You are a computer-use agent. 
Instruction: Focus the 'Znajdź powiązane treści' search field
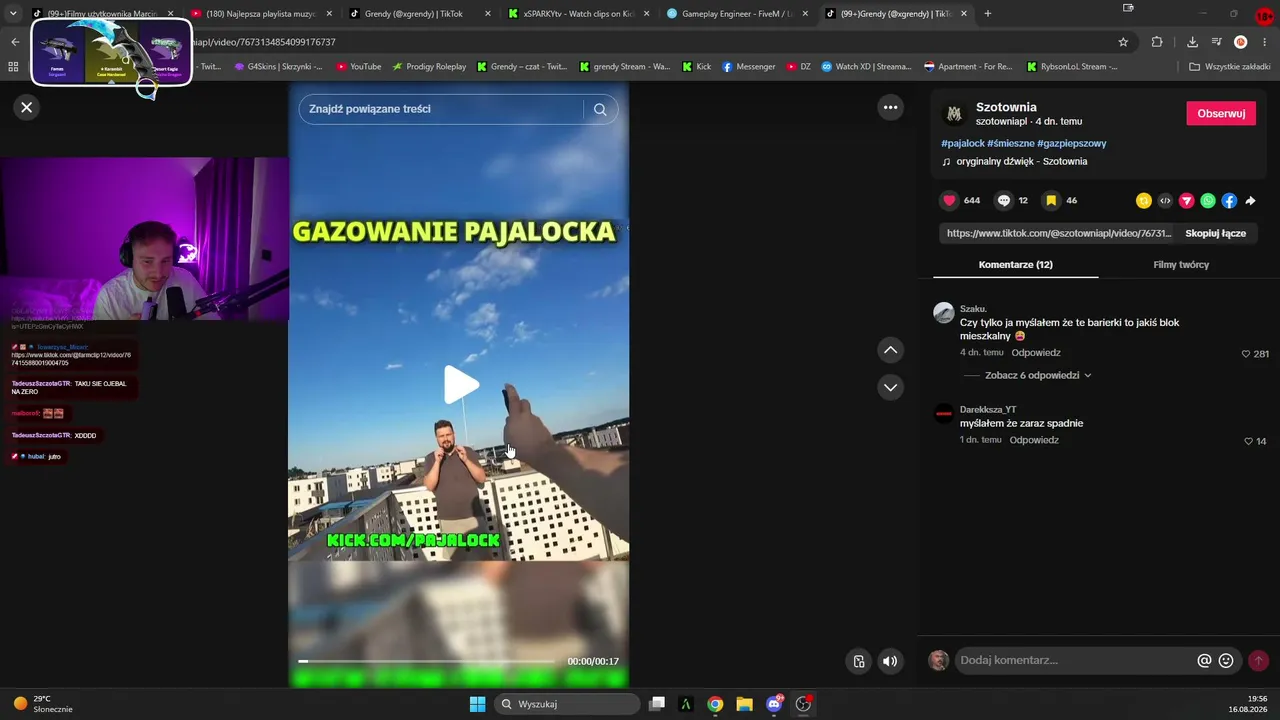(x=441, y=109)
